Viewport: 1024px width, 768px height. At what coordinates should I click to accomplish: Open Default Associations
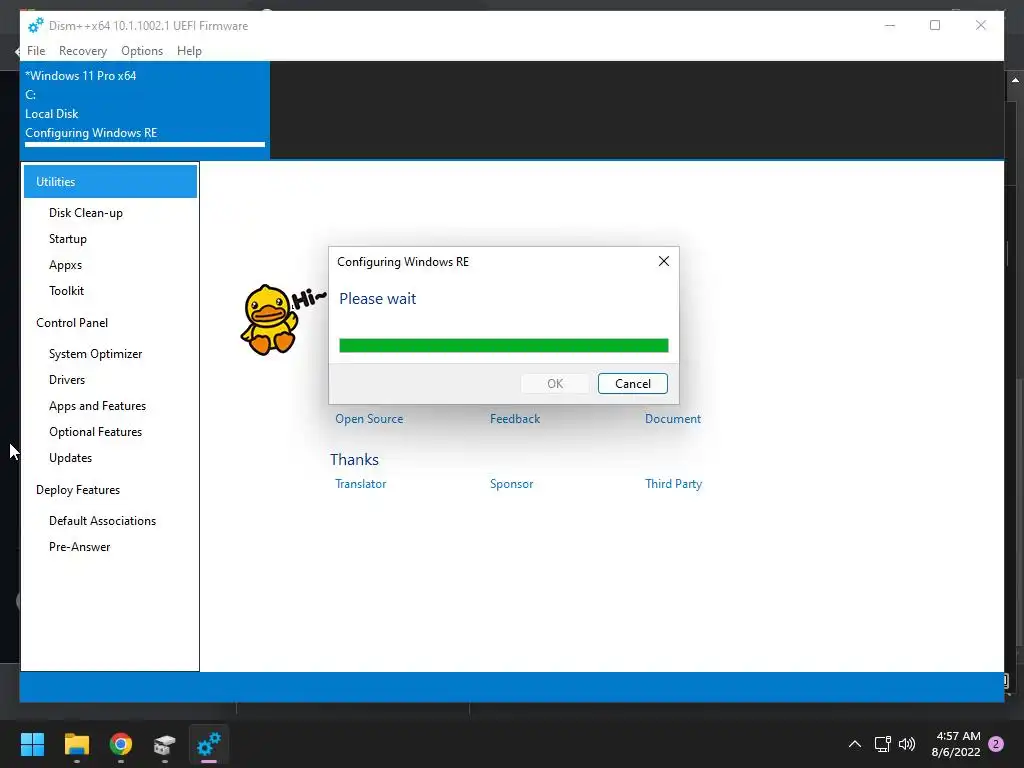pos(103,521)
